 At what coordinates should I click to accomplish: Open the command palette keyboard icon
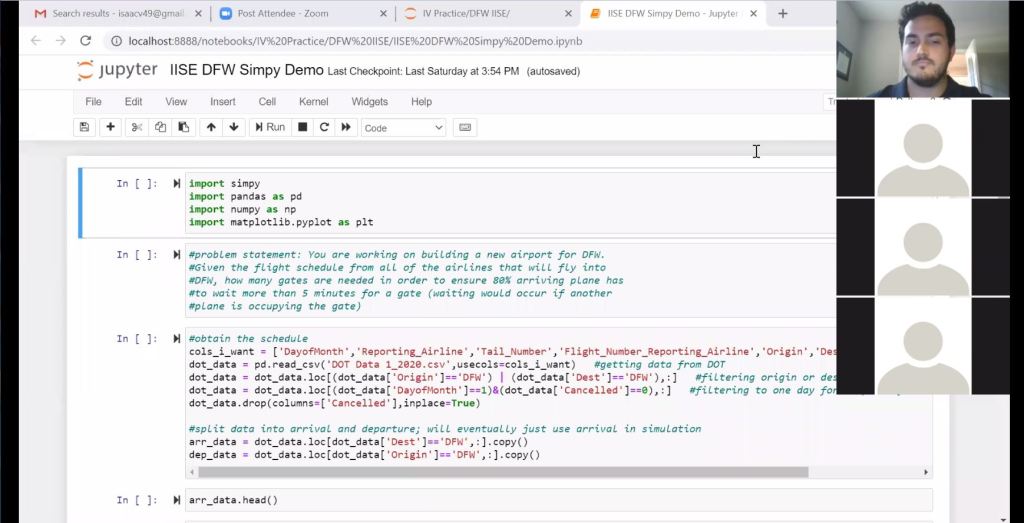tap(464, 127)
